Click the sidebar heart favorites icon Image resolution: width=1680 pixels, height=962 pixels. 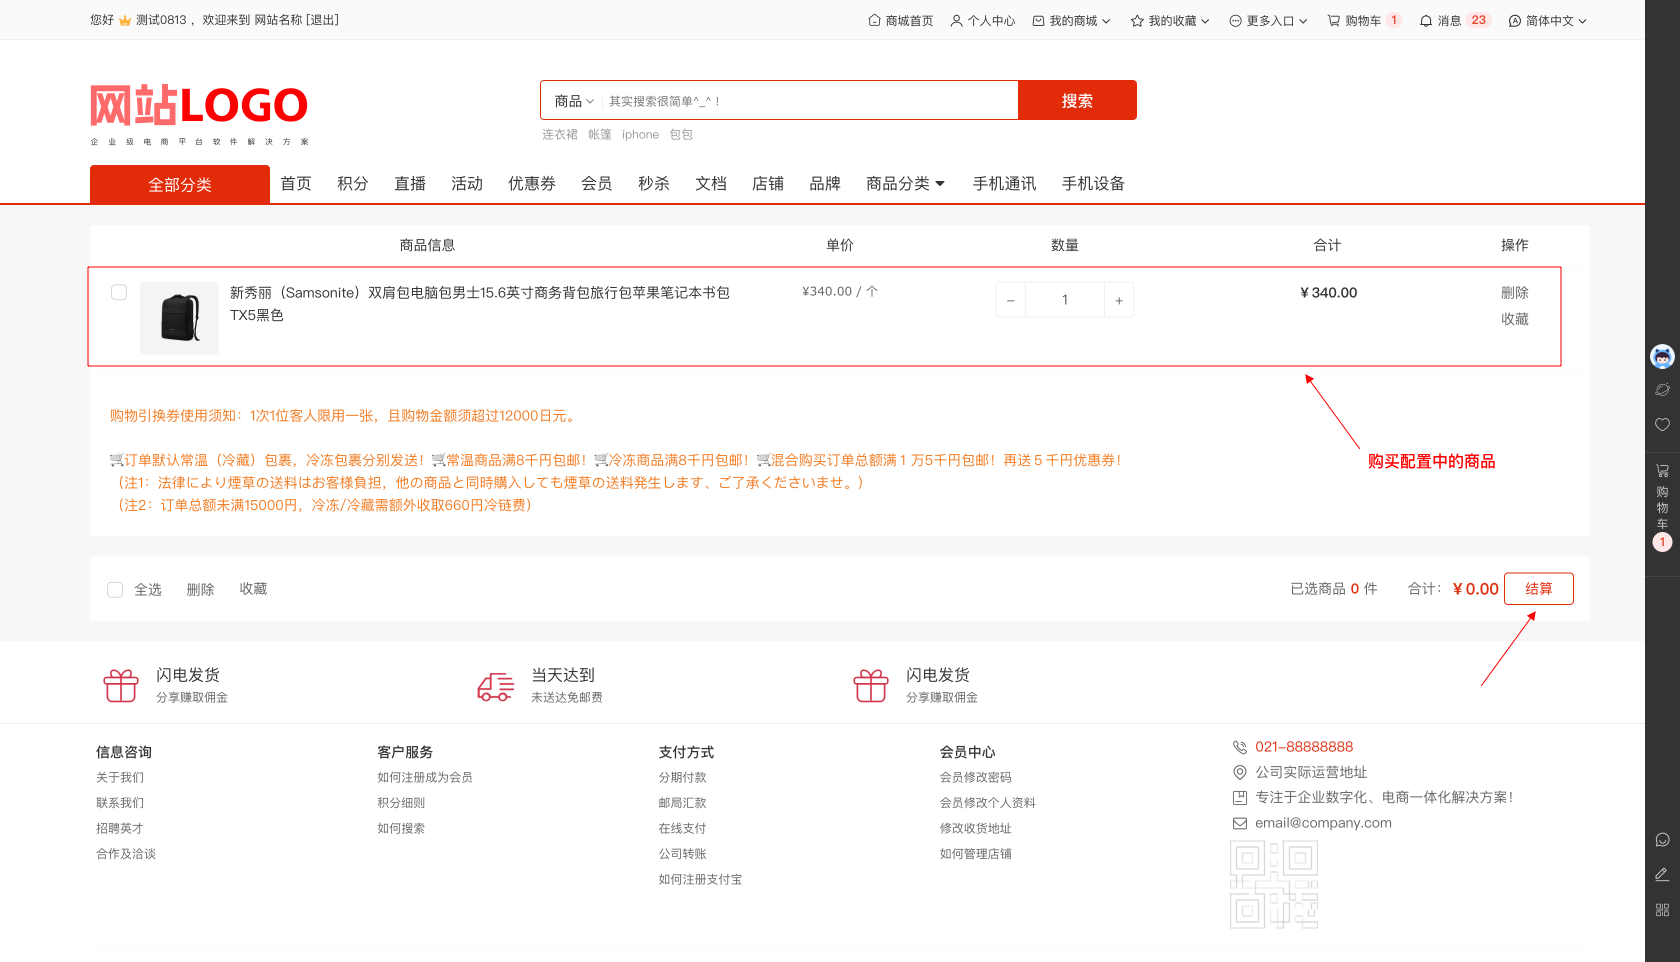coord(1662,424)
